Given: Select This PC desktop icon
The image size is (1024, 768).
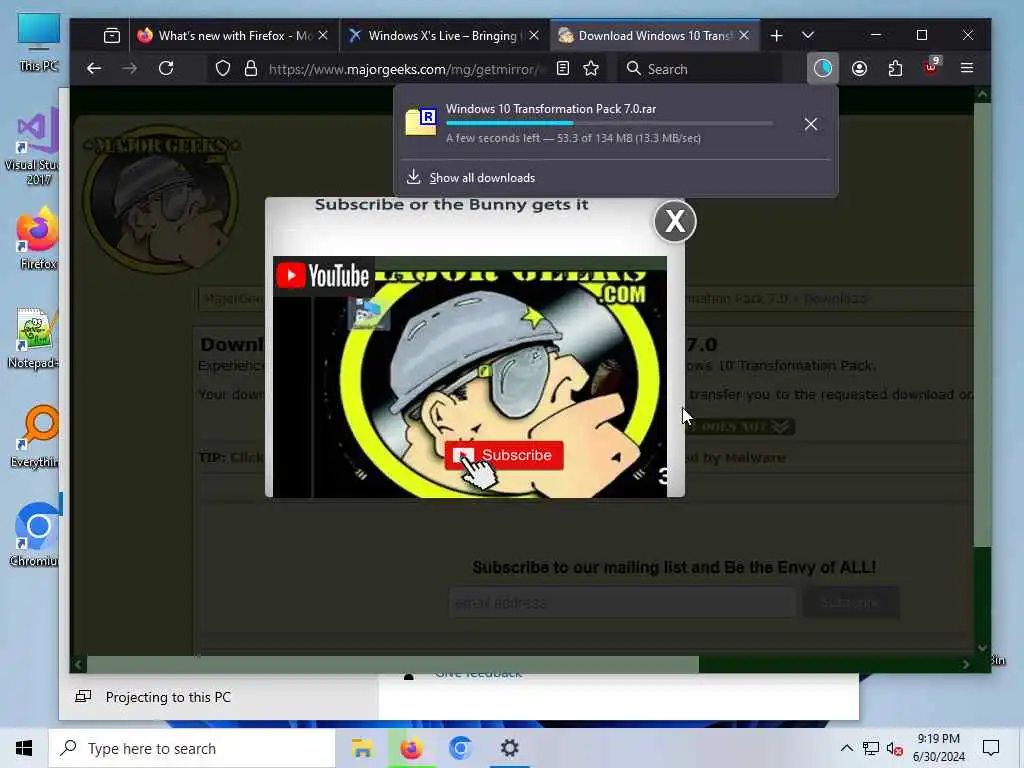Looking at the screenshot, I should (x=38, y=42).
